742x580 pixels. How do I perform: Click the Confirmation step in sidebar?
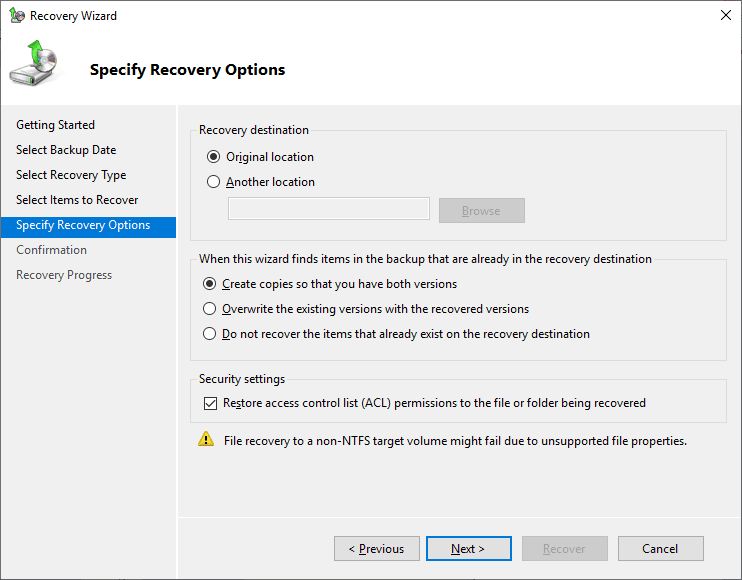[52, 250]
